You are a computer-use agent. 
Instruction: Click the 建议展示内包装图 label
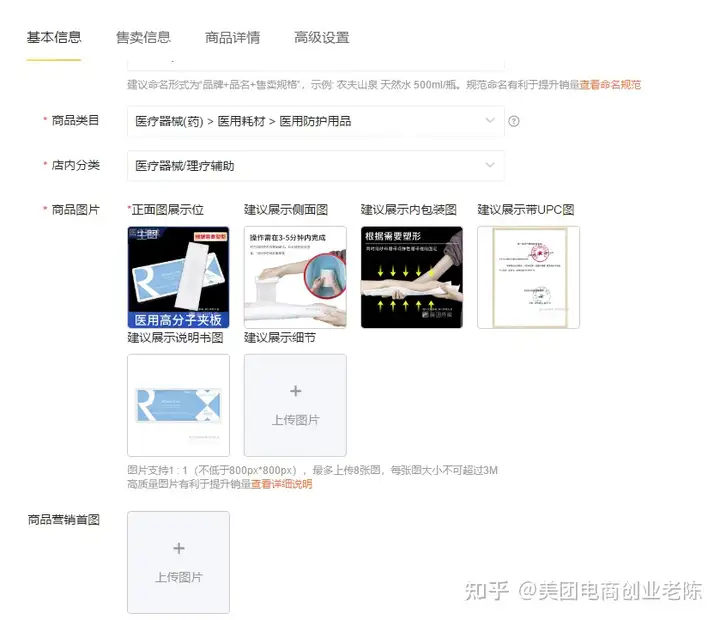click(408, 210)
